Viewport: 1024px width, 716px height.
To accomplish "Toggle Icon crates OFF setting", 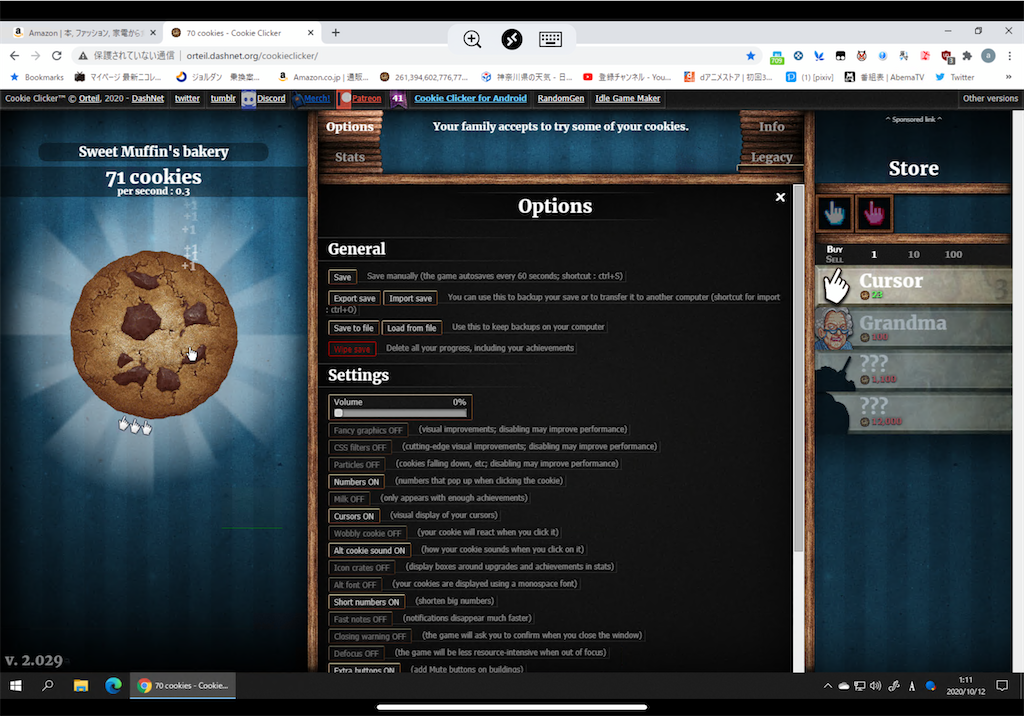I will tap(361, 568).
